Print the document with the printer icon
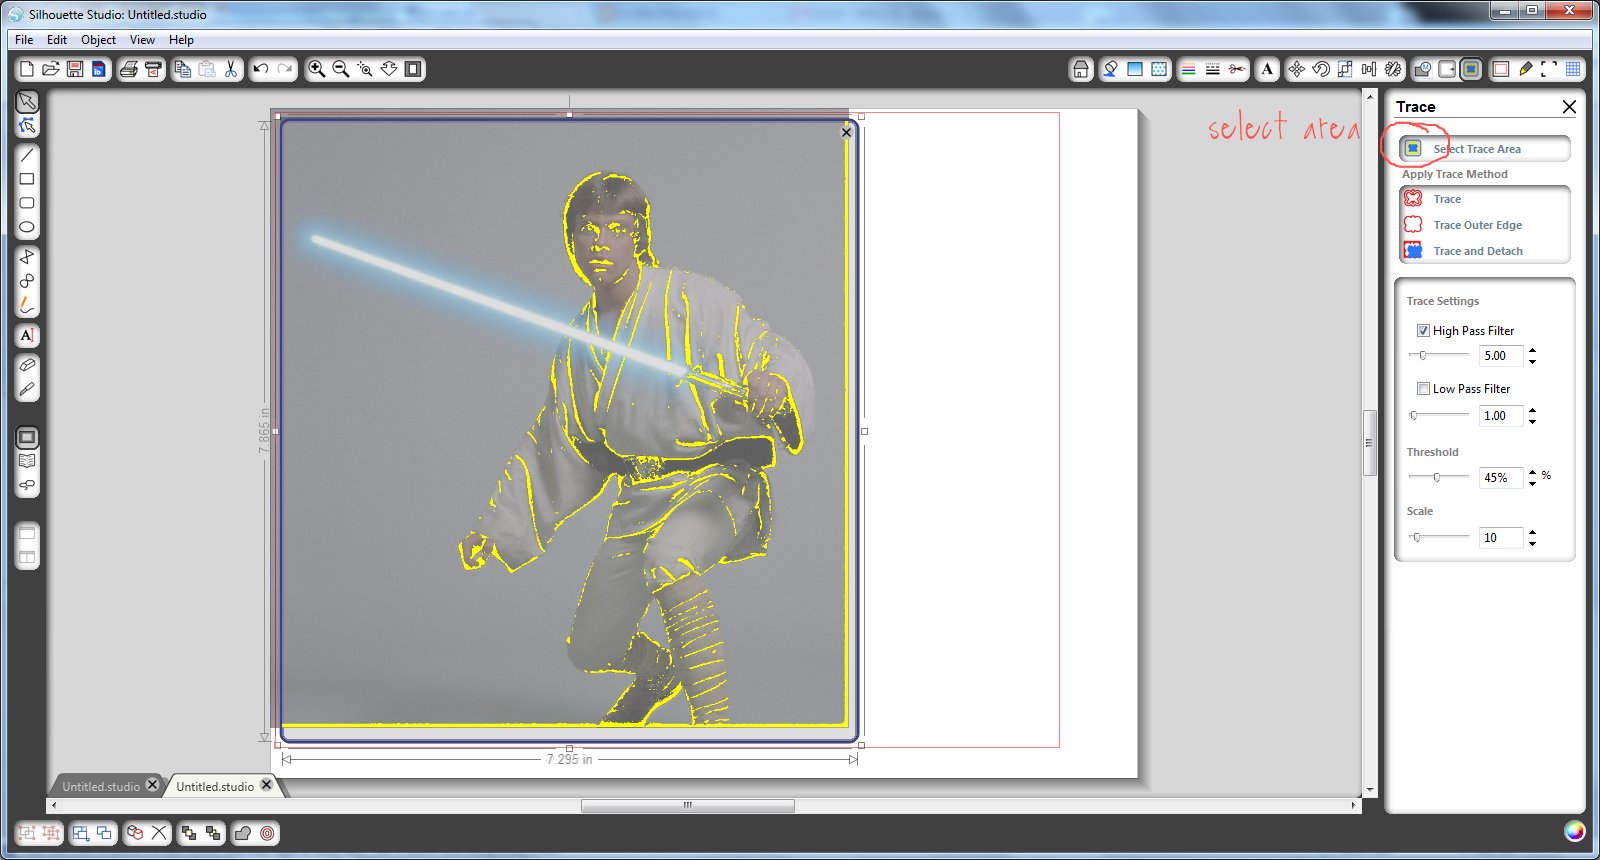The image size is (1600, 860). [x=129, y=69]
